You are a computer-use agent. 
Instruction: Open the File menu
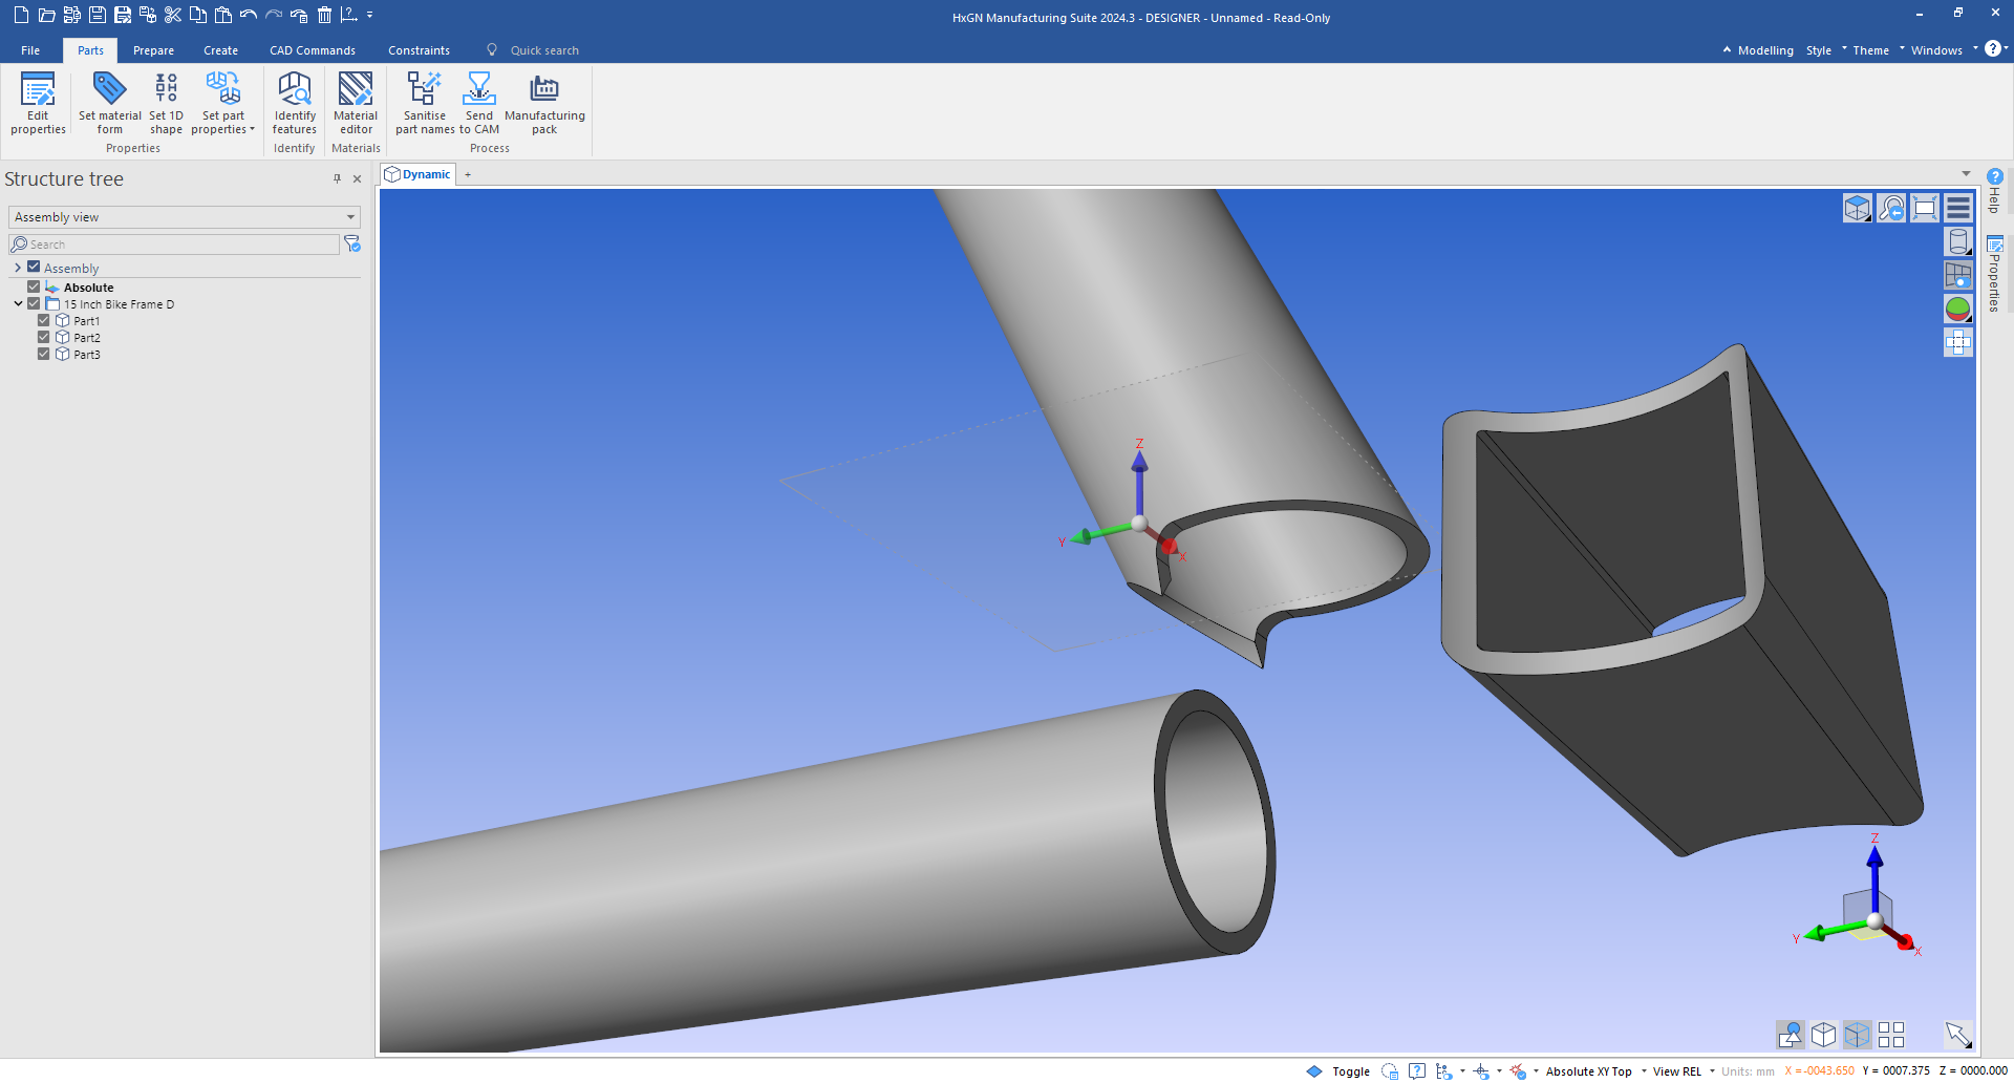(x=30, y=50)
